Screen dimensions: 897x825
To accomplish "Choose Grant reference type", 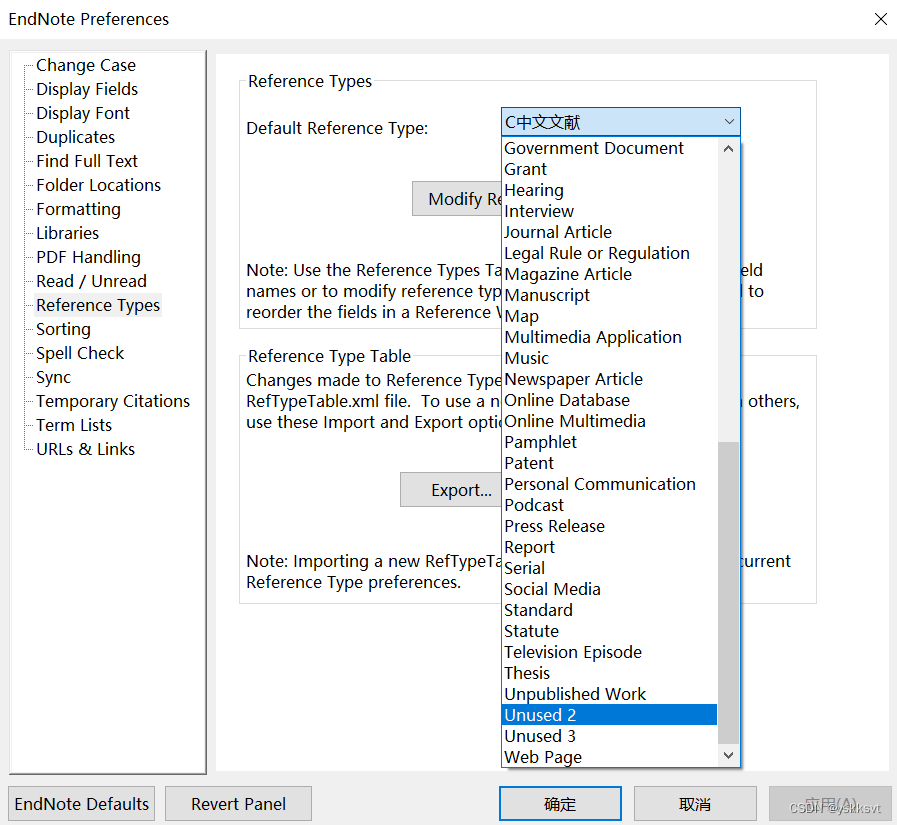I will [609, 169].
